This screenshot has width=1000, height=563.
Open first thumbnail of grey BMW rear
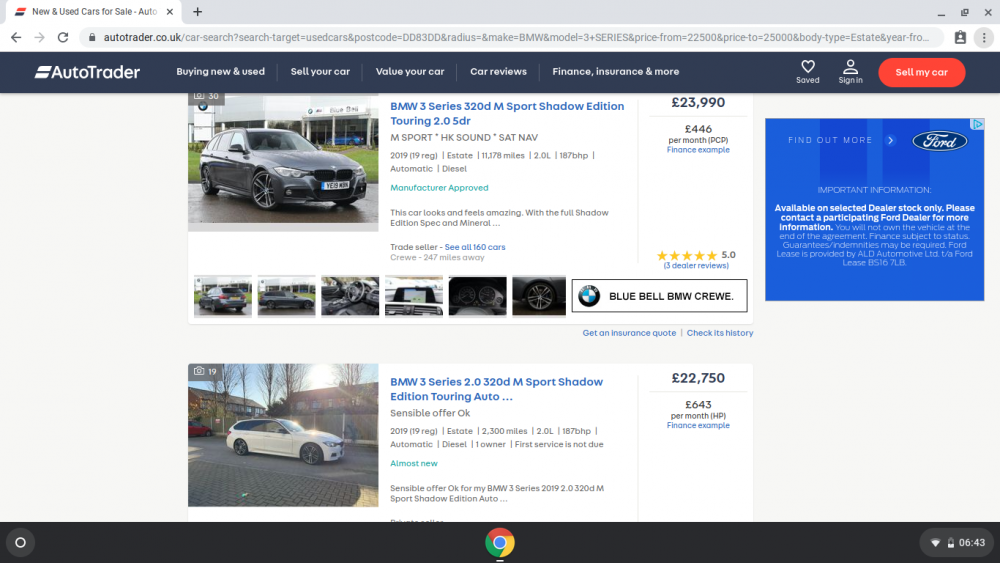[x=223, y=296]
